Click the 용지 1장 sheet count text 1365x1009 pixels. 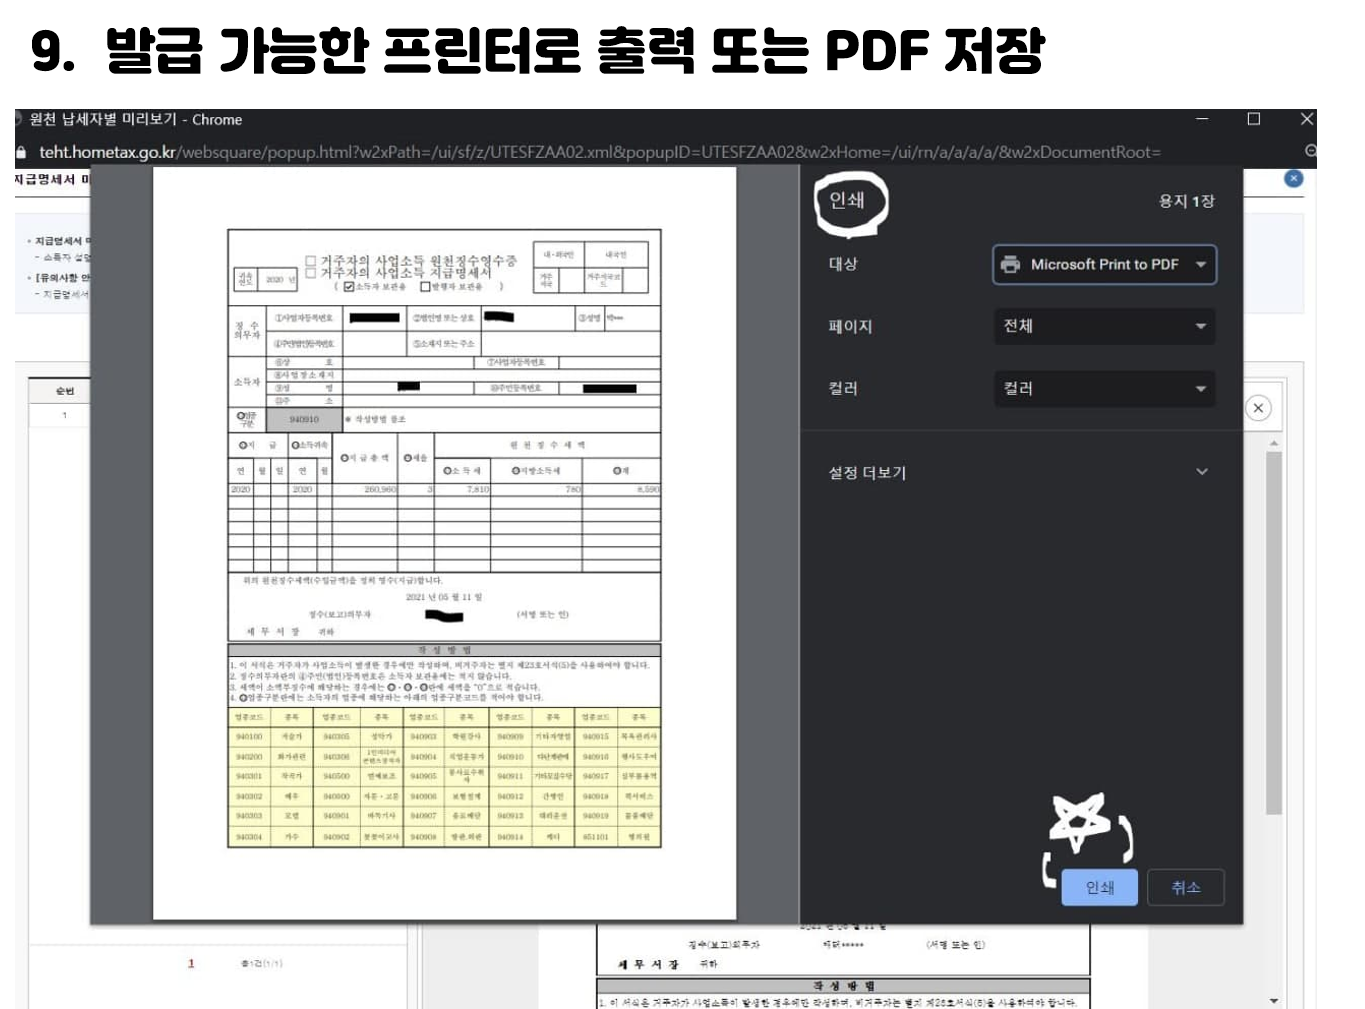point(1186,201)
